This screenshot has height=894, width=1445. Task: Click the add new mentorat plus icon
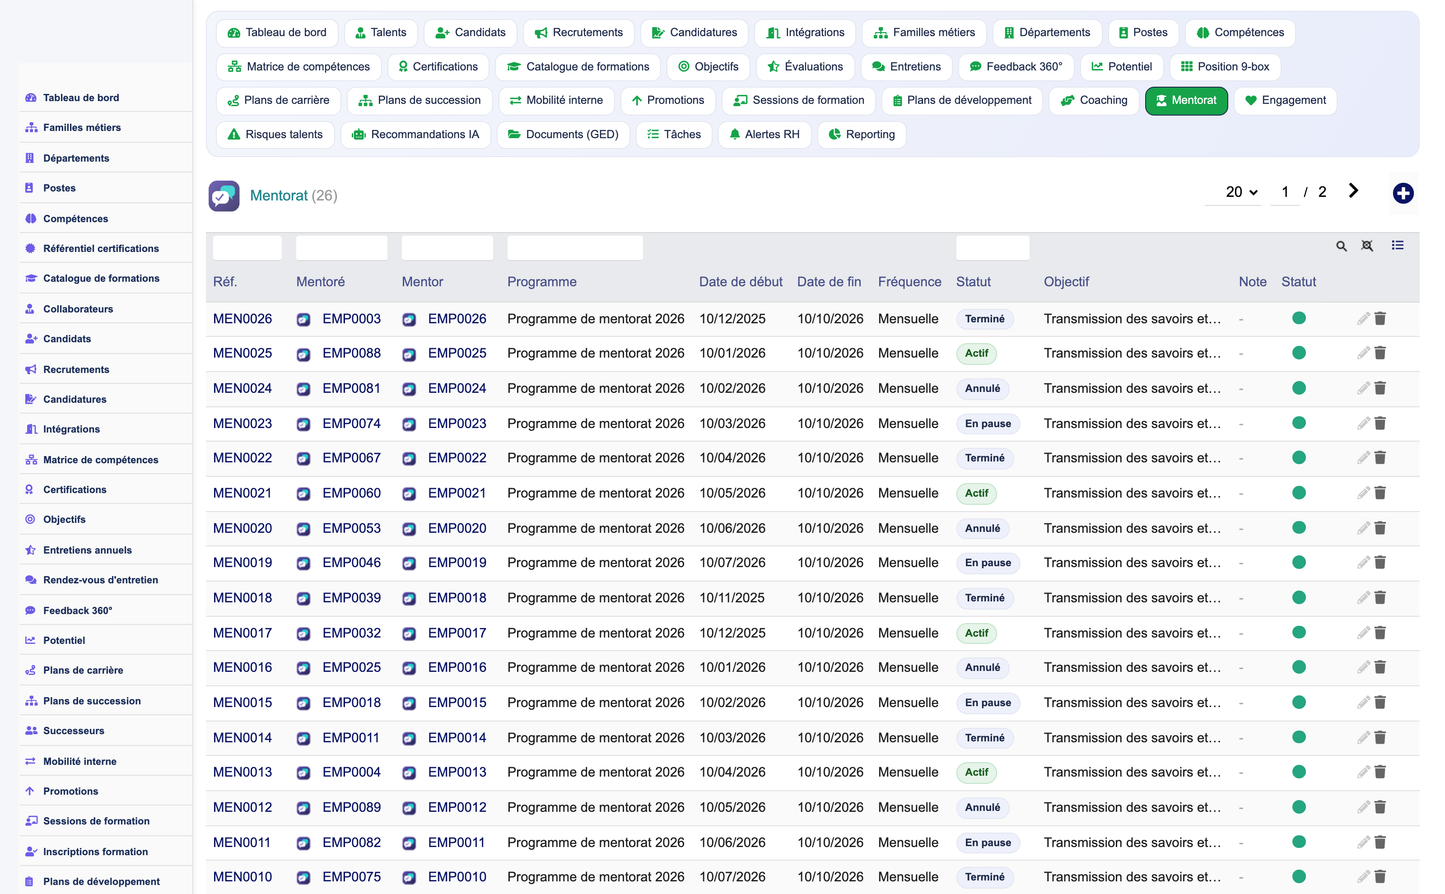(x=1403, y=193)
